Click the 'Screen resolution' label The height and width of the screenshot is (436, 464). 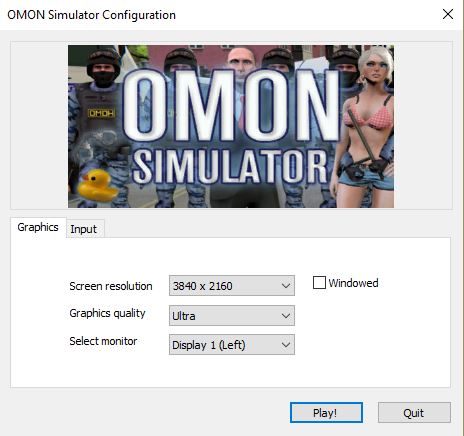(x=111, y=286)
